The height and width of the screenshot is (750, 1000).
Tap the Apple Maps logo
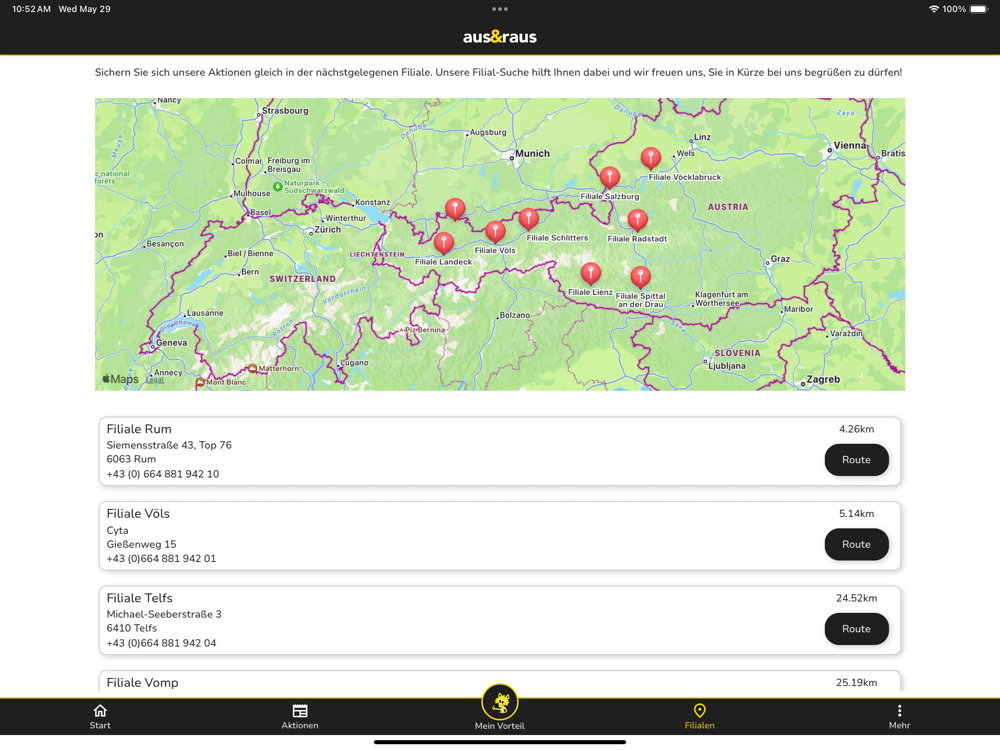pos(121,379)
